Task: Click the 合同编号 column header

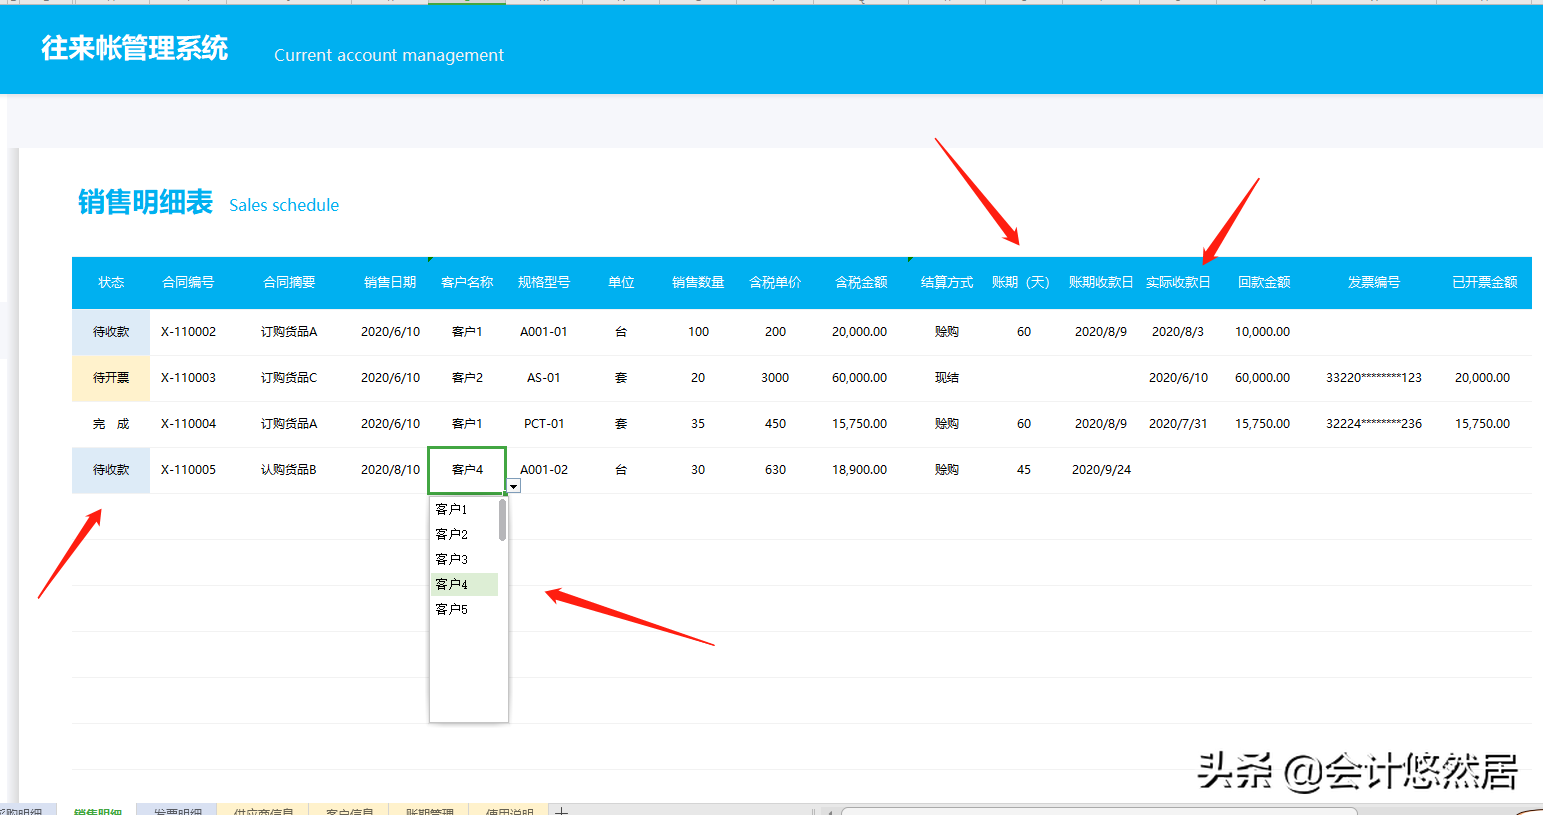Action: (x=188, y=283)
